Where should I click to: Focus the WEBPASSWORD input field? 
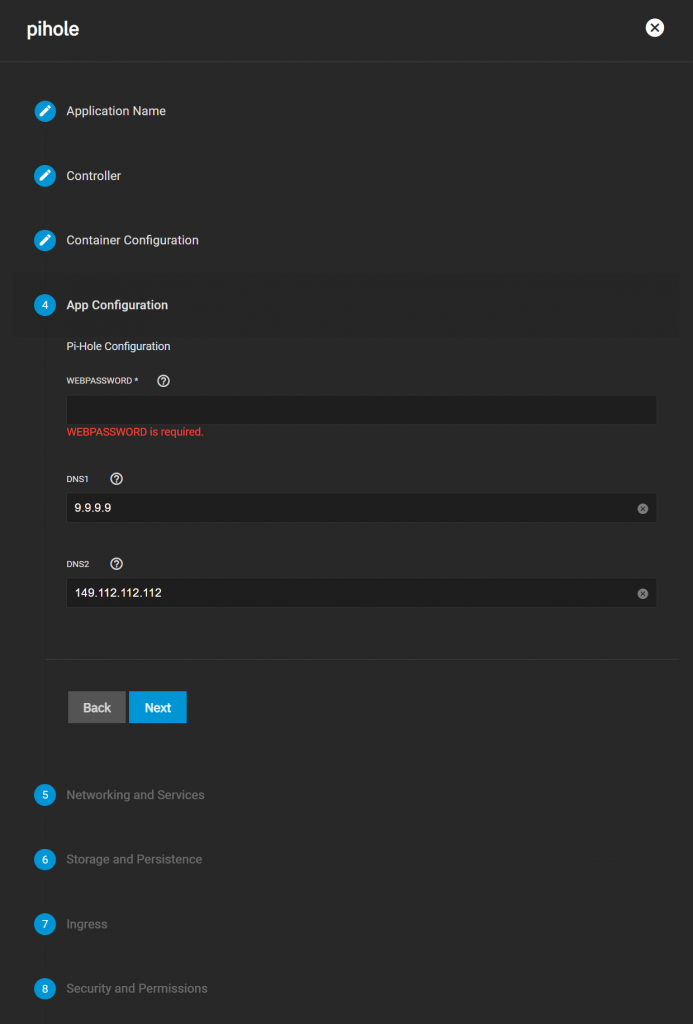361,409
